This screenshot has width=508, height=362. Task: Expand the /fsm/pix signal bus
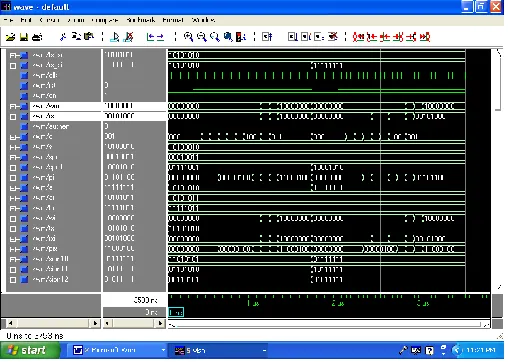(x=13, y=249)
